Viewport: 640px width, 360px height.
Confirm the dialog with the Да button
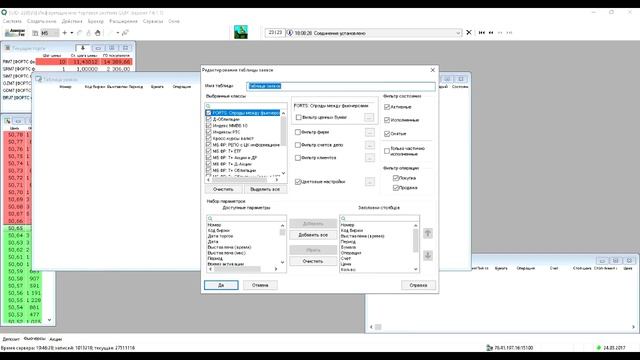click(x=221, y=285)
